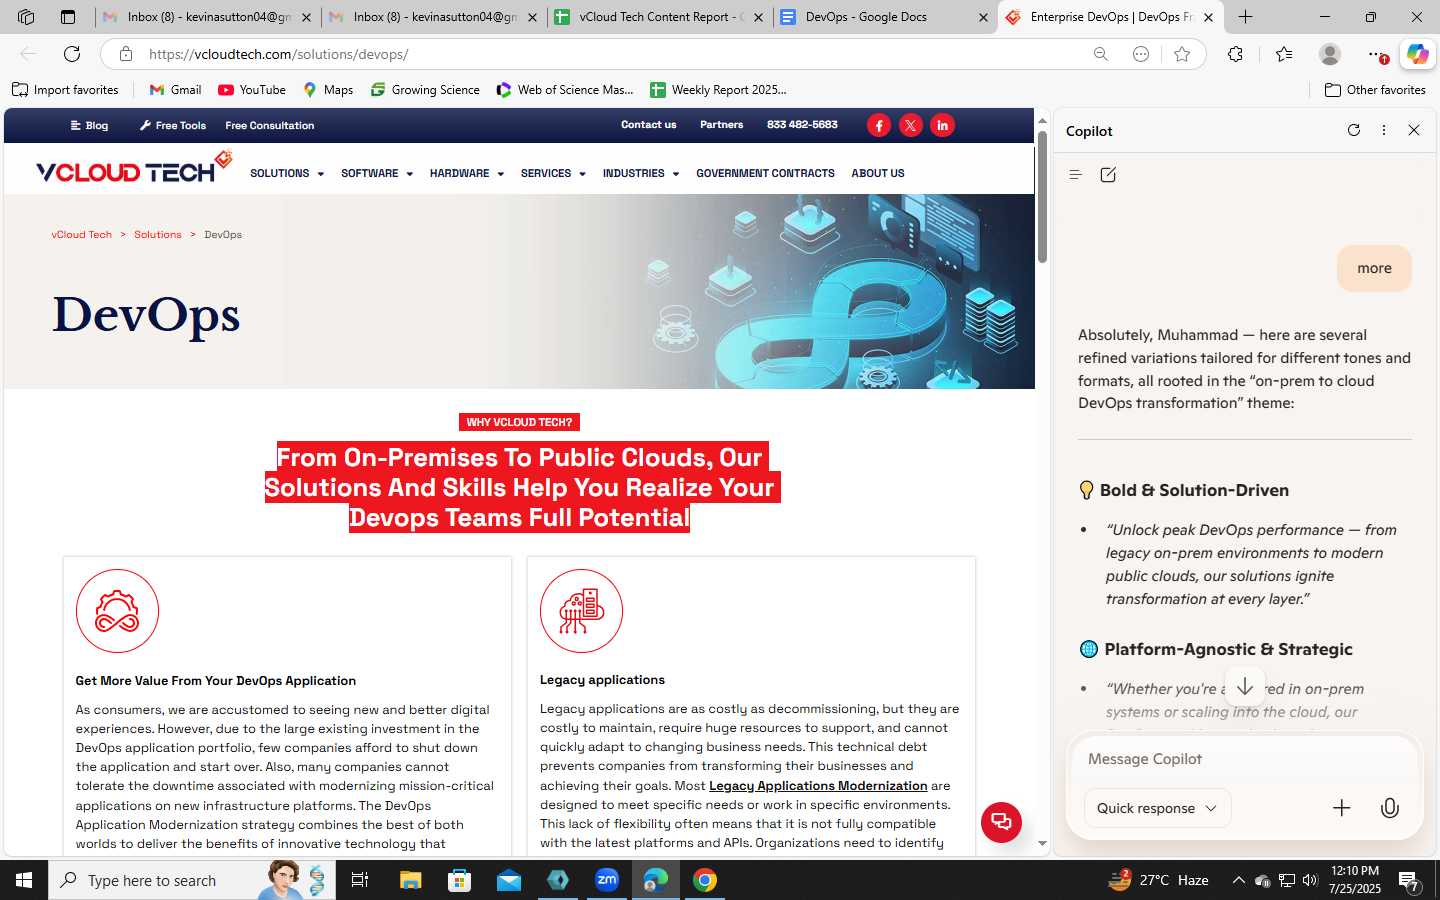The width and height of the screenshot is (1440, 900).
Task: Open Gmail bookmark
Action: (175, 90)
